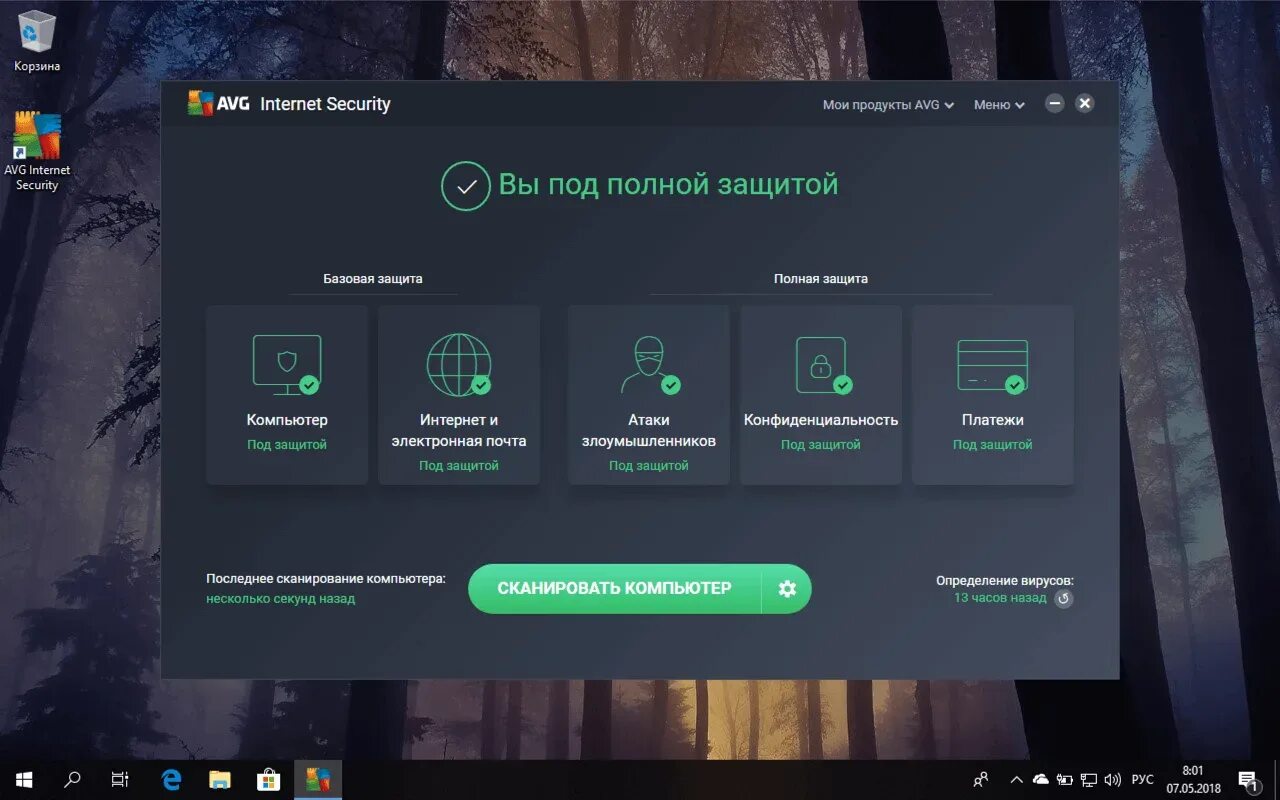Click Вы под полной защитой headline

click(668, 185)
